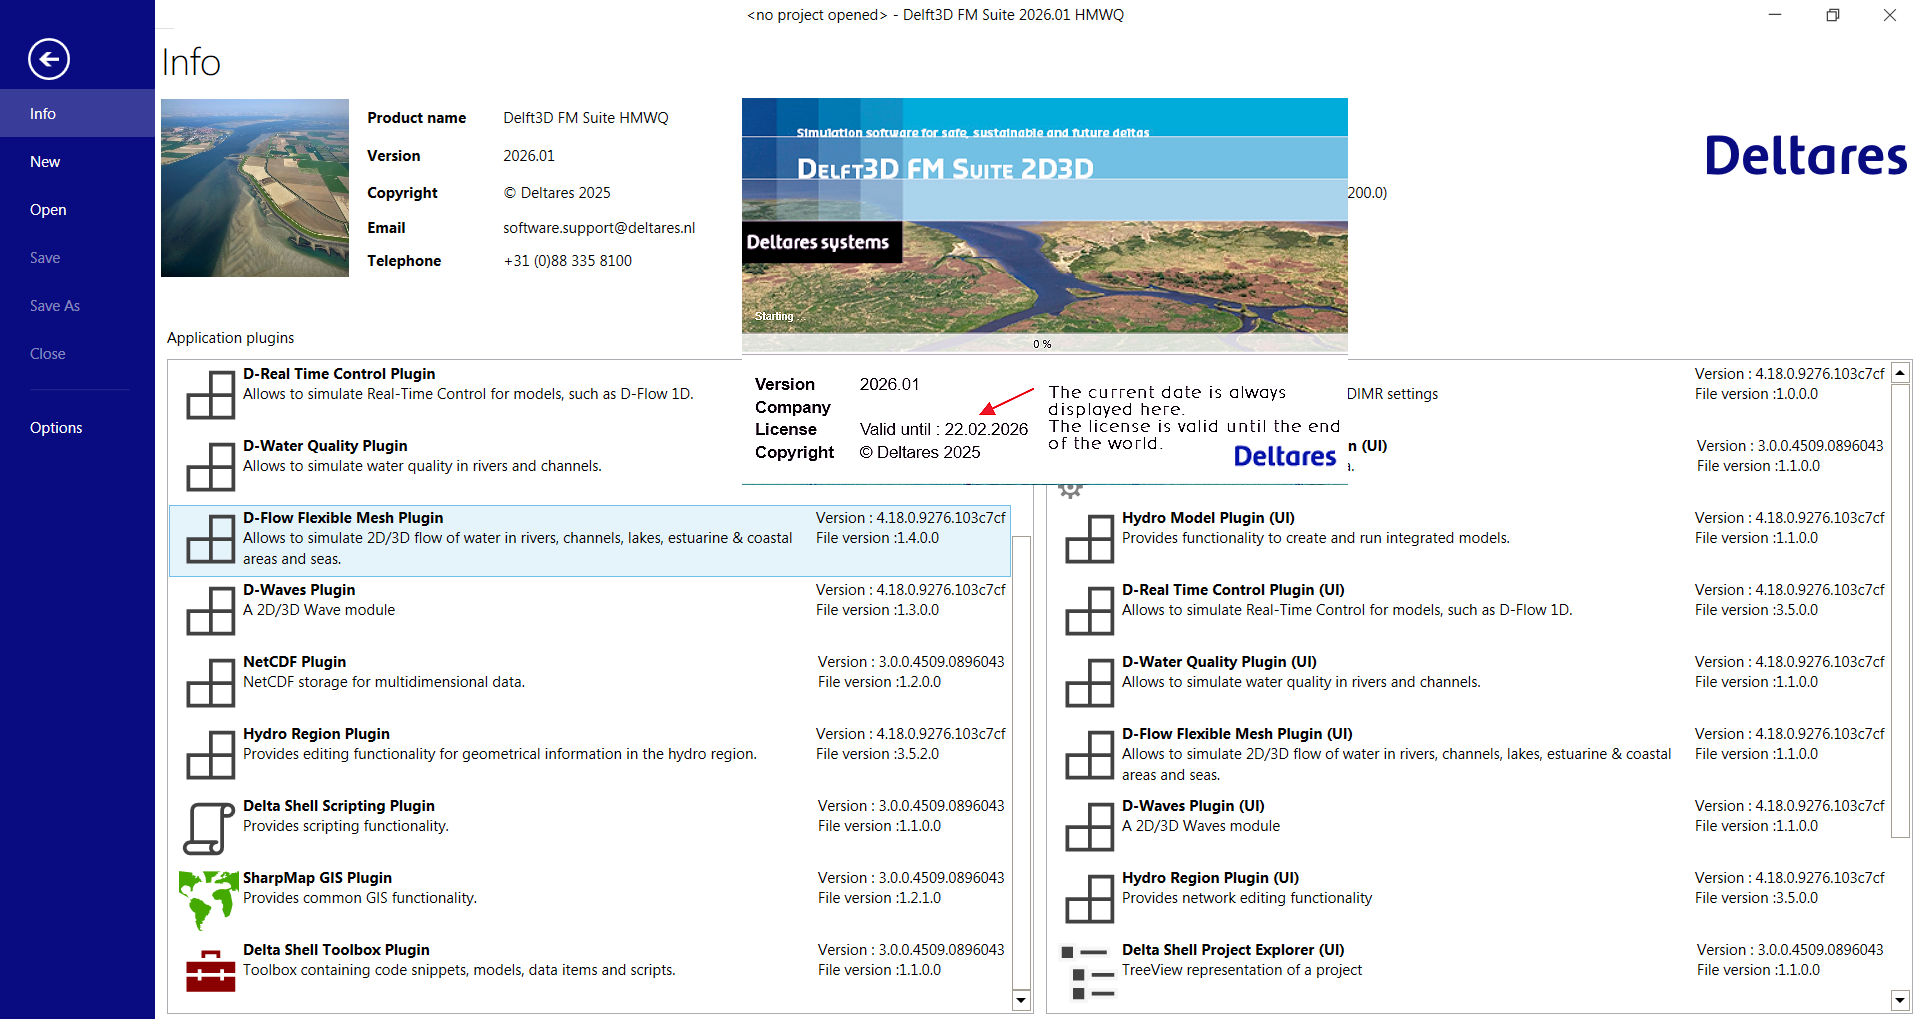Click the D-Water Quality Plugin icon

(211, 467)
